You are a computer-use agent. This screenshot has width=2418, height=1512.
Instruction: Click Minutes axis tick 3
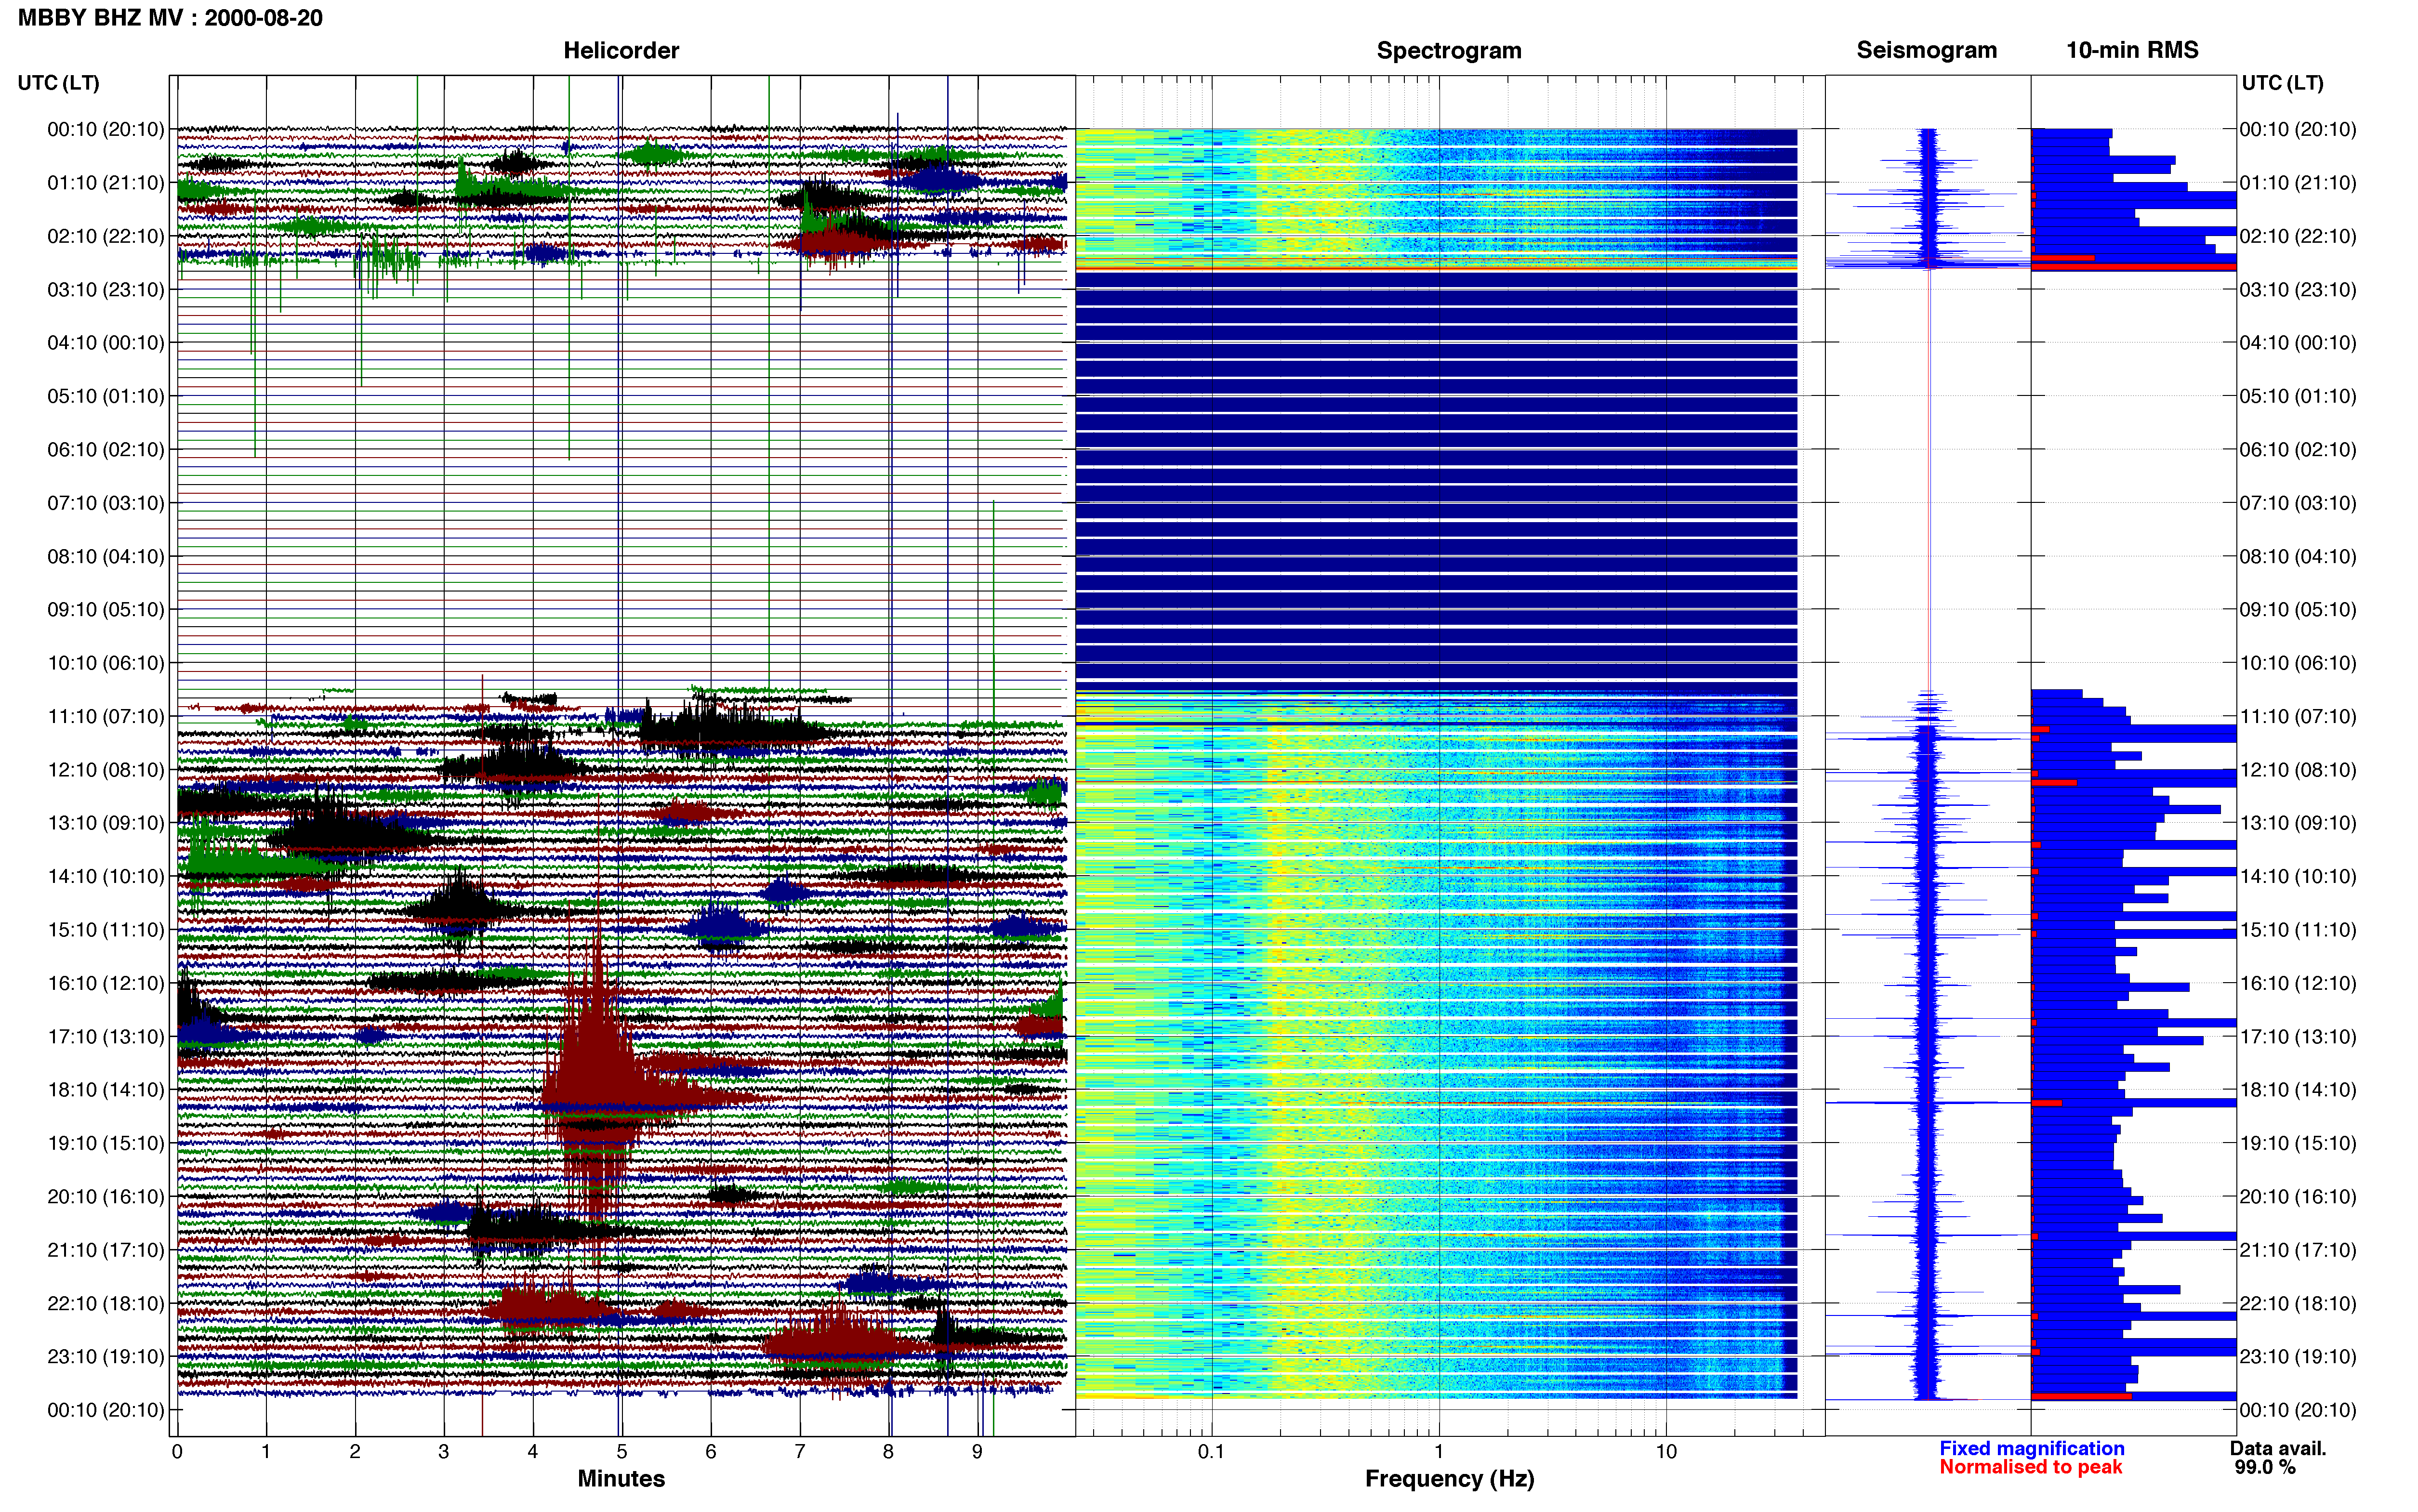pyautogui.click(x=444, y=1451)
